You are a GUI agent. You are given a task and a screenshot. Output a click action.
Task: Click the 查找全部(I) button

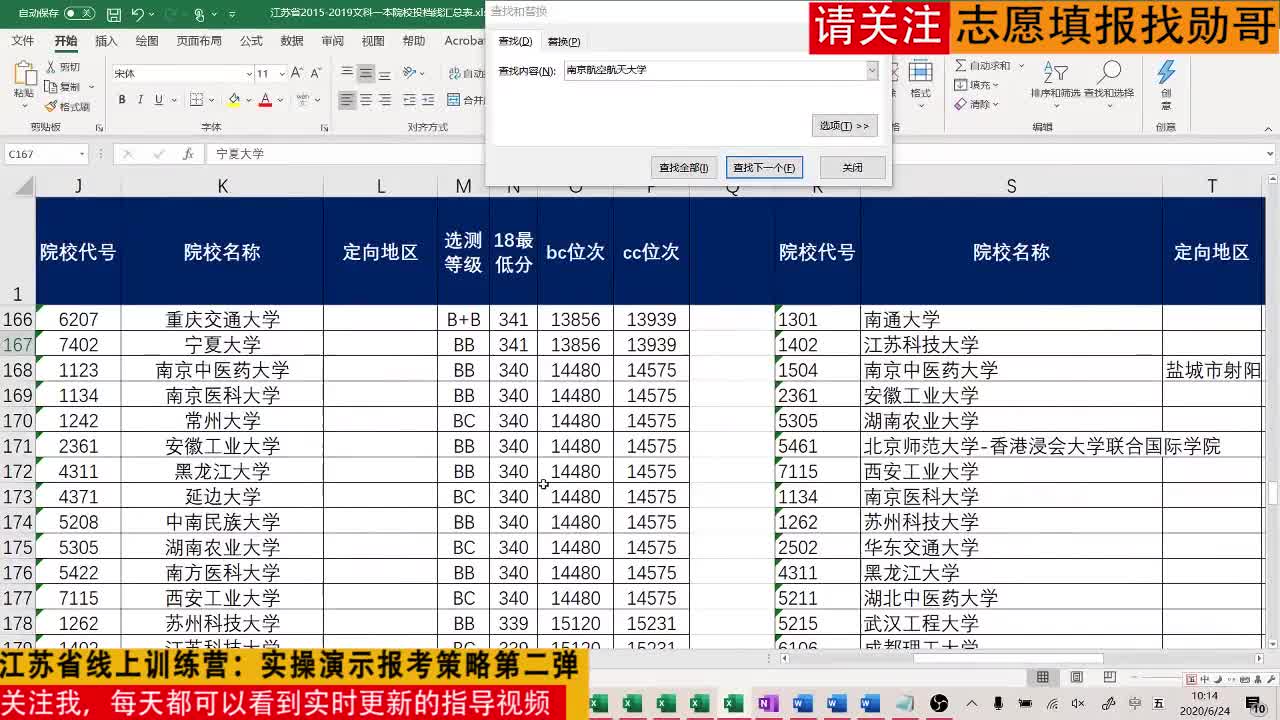(x=684, y=167)
